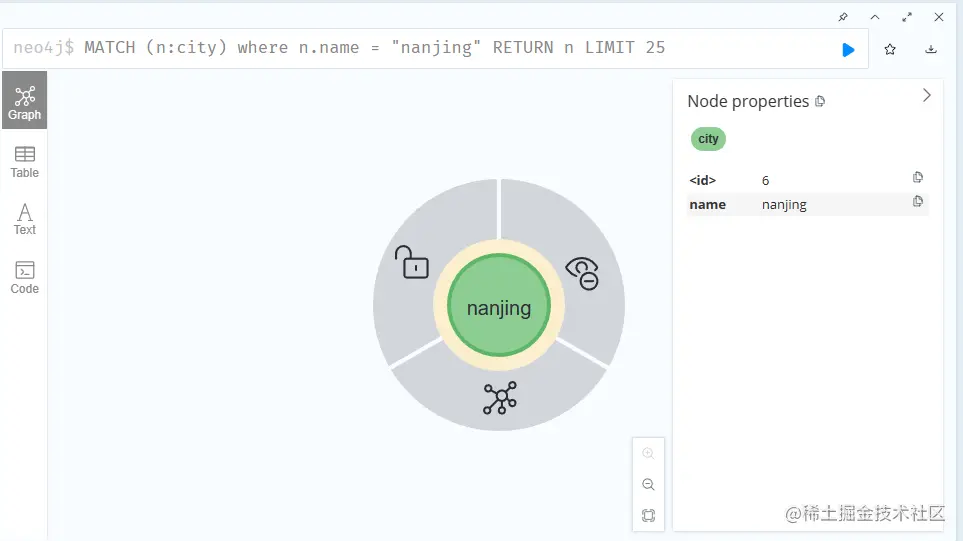Fit graph to screen
Image resolution: width=963 pixels, height=541 pixels.
648,515
